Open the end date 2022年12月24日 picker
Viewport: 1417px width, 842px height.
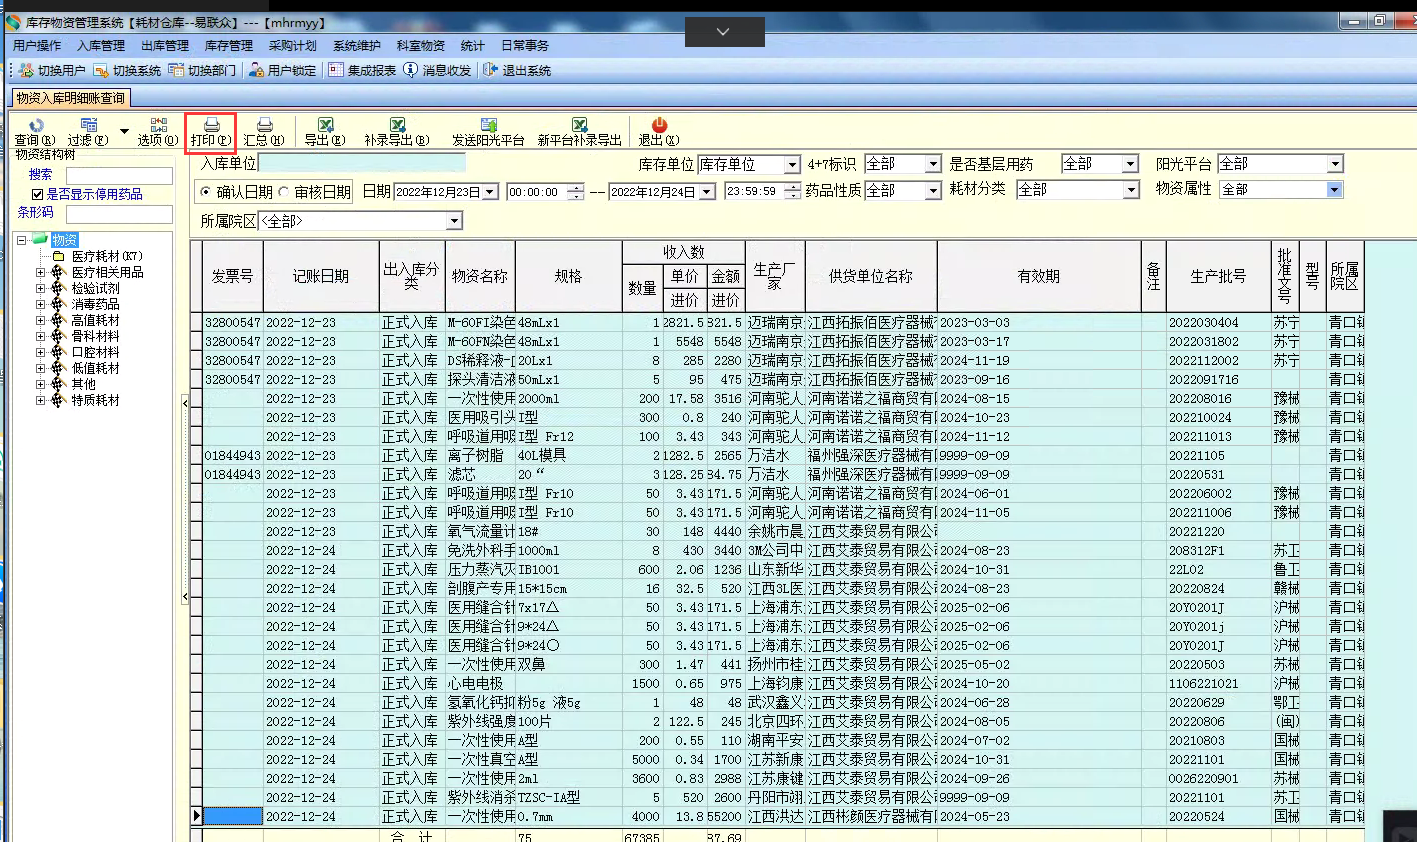pos(706,192)
